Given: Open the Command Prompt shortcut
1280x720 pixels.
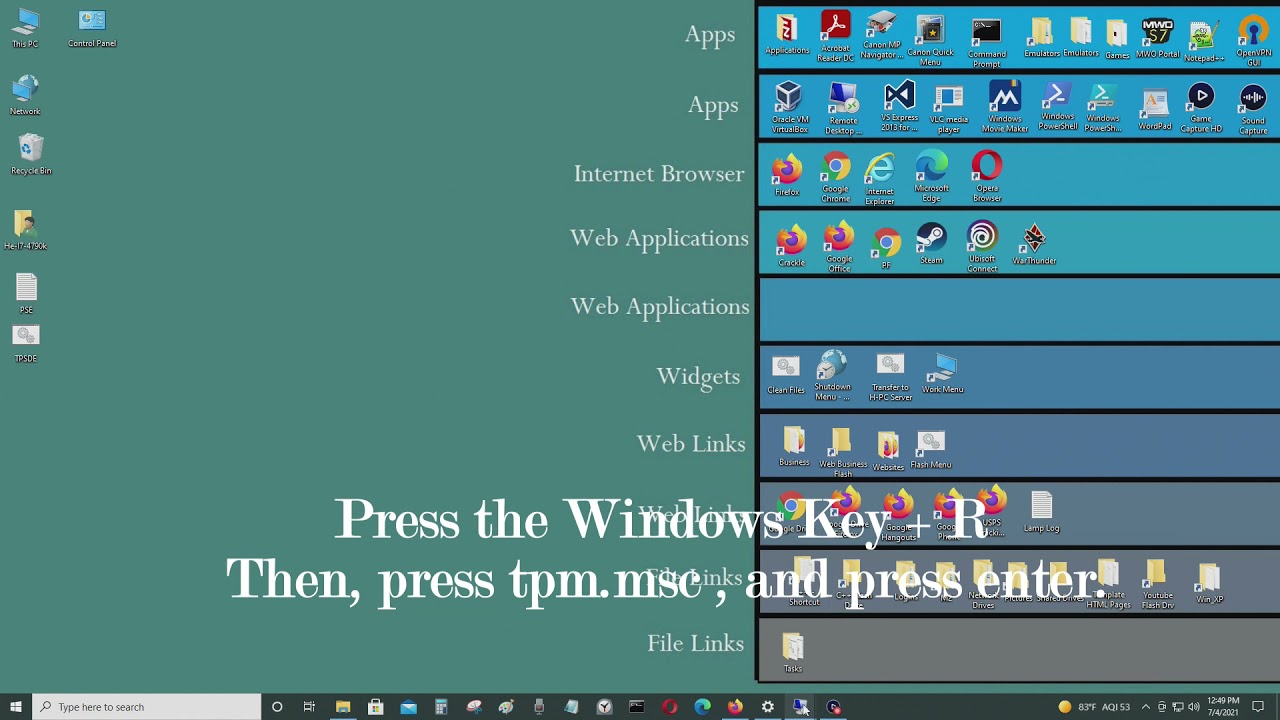Looking at the screenshot, I should [986, 42].
